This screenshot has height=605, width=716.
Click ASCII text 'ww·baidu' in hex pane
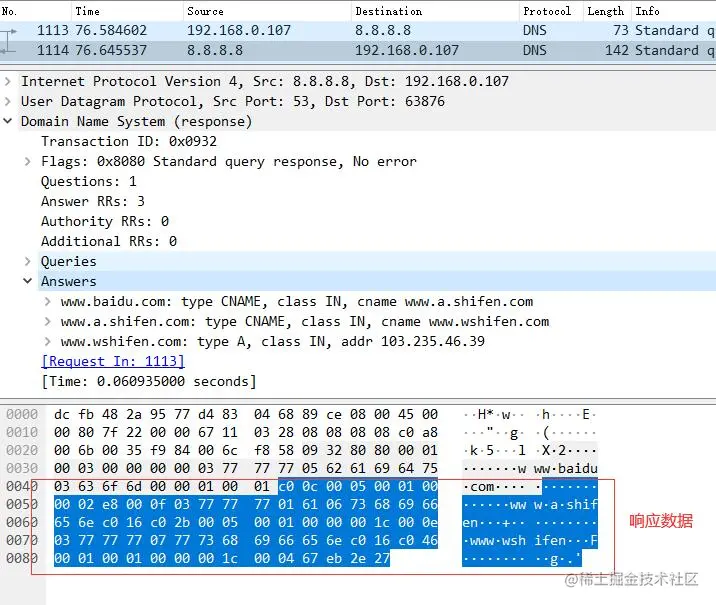click(x=566, y=468)
